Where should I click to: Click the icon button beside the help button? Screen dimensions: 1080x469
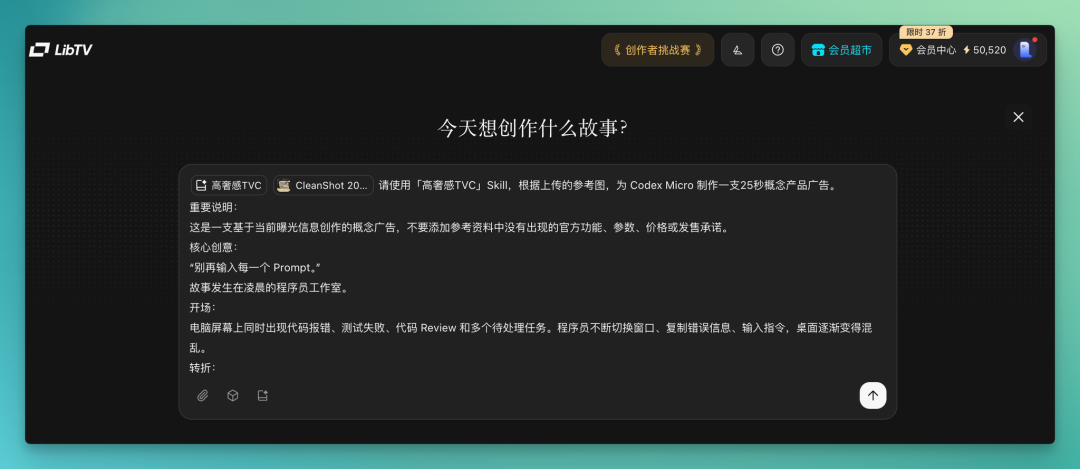point(738,50)
